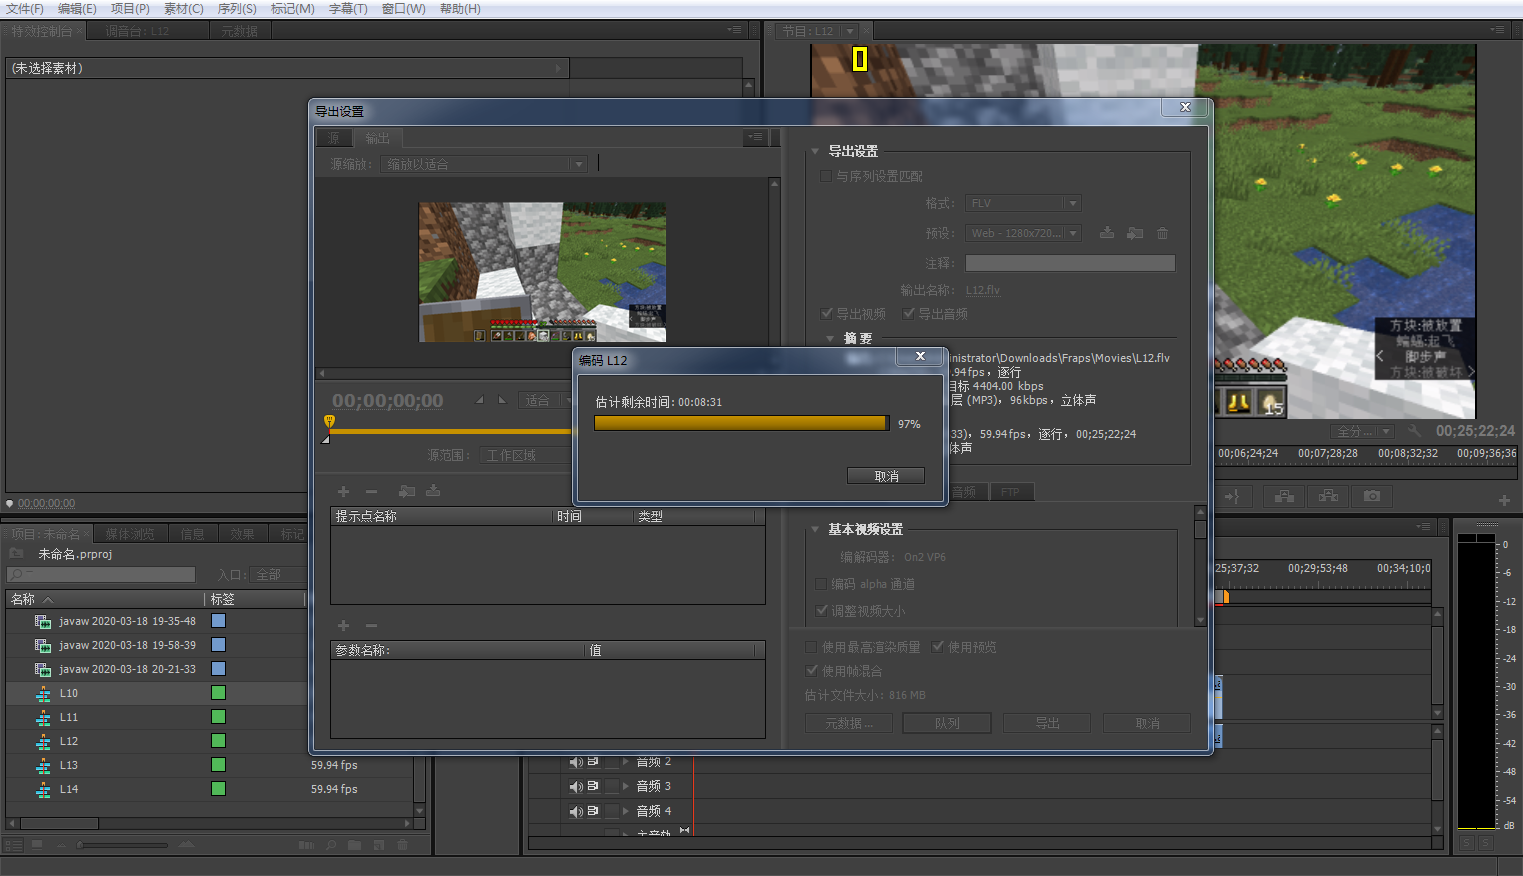The image size is (1523, 876).
Task: Click export preview timecode 00;00;00;00
Action: tap(387, 401)
